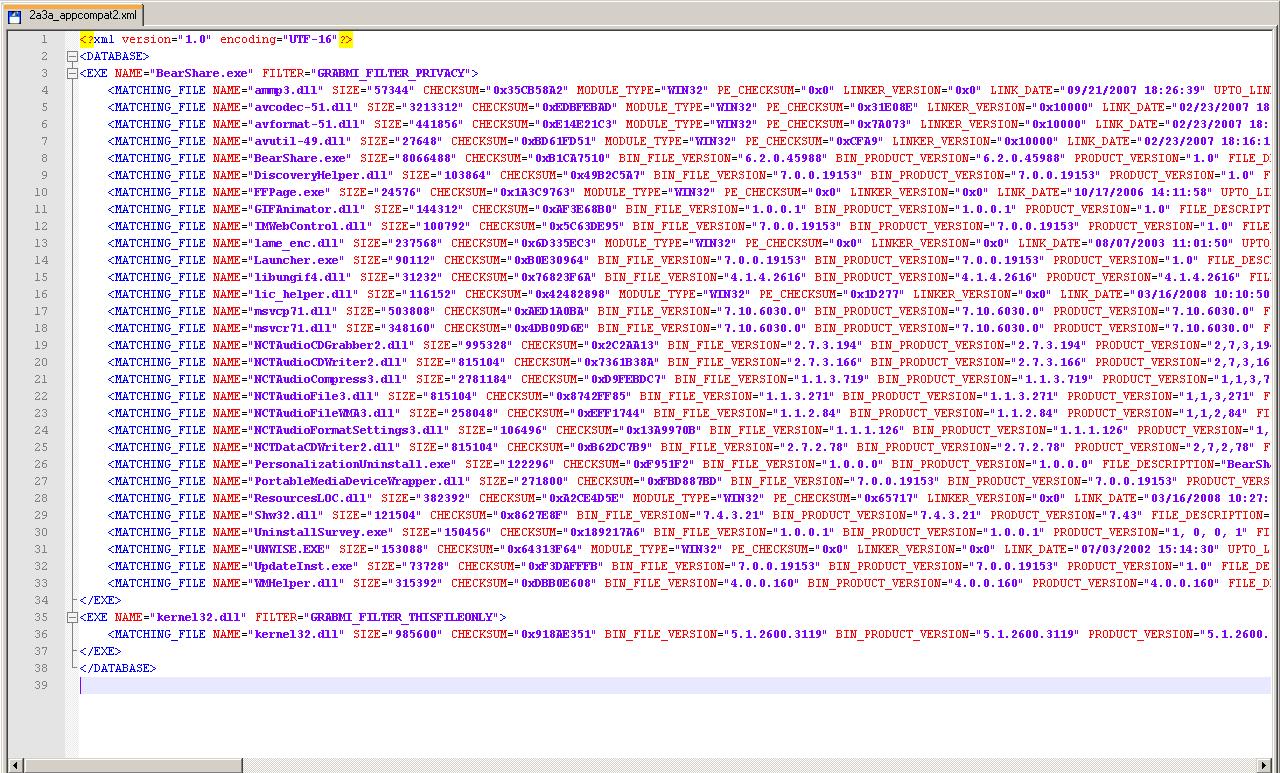Viewport: 1280px width, 773px height.
Task: Click the save-state disk icon on the tab
Action: (x=15, y=16)
